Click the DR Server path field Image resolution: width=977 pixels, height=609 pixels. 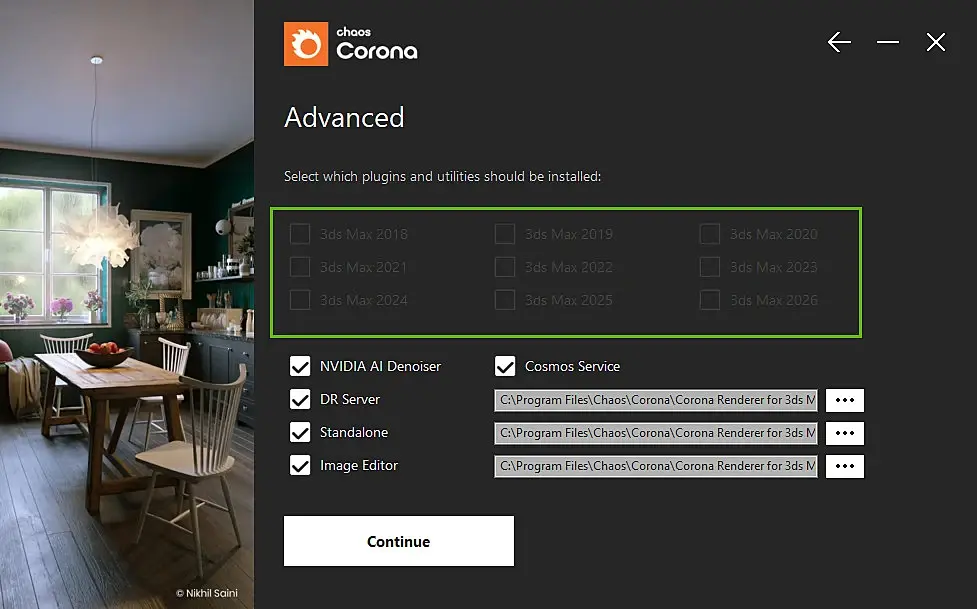coord(655,400)
